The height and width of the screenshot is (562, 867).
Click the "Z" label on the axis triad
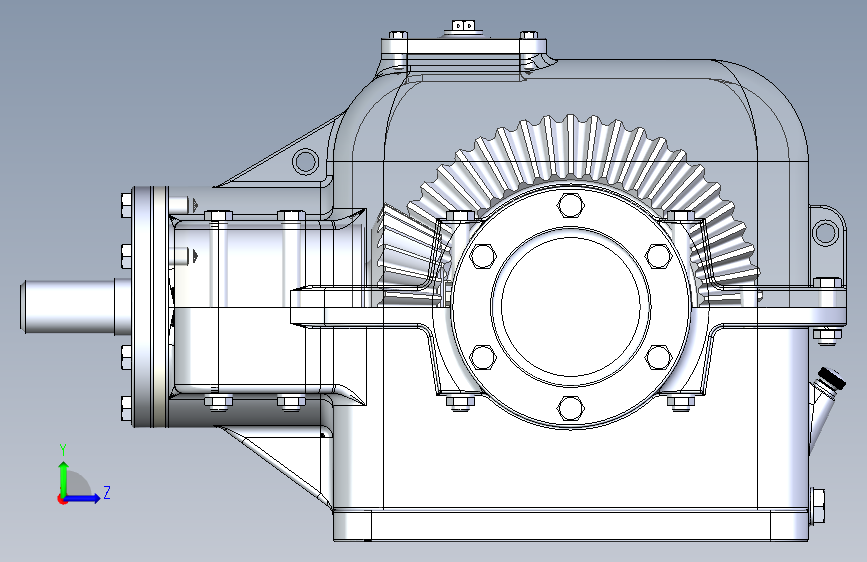107,492
